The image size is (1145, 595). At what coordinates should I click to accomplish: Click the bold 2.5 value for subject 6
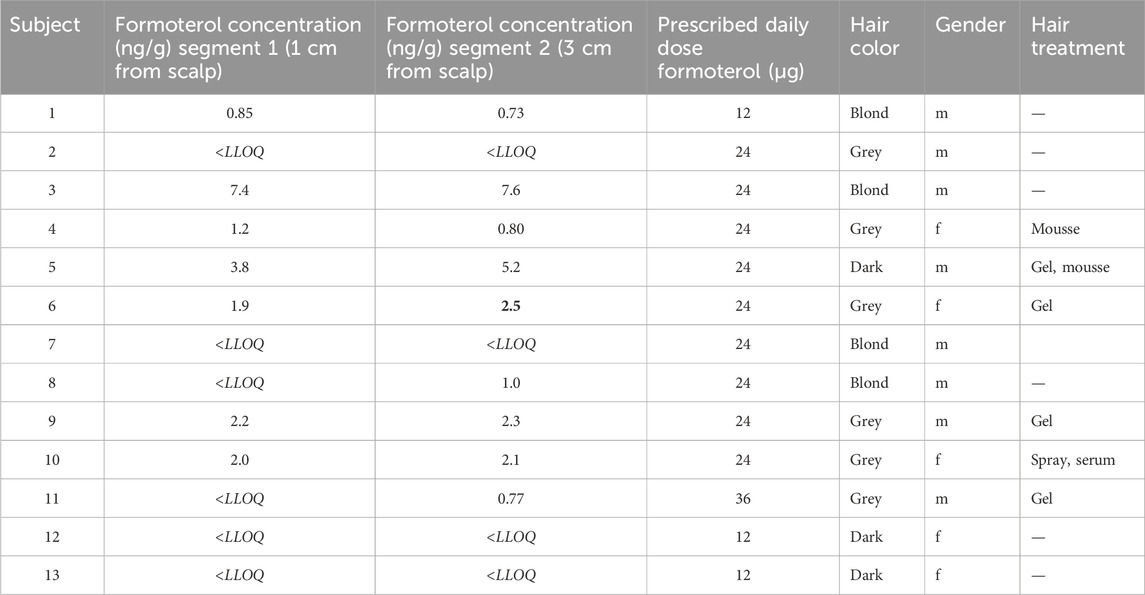point(510,306)
